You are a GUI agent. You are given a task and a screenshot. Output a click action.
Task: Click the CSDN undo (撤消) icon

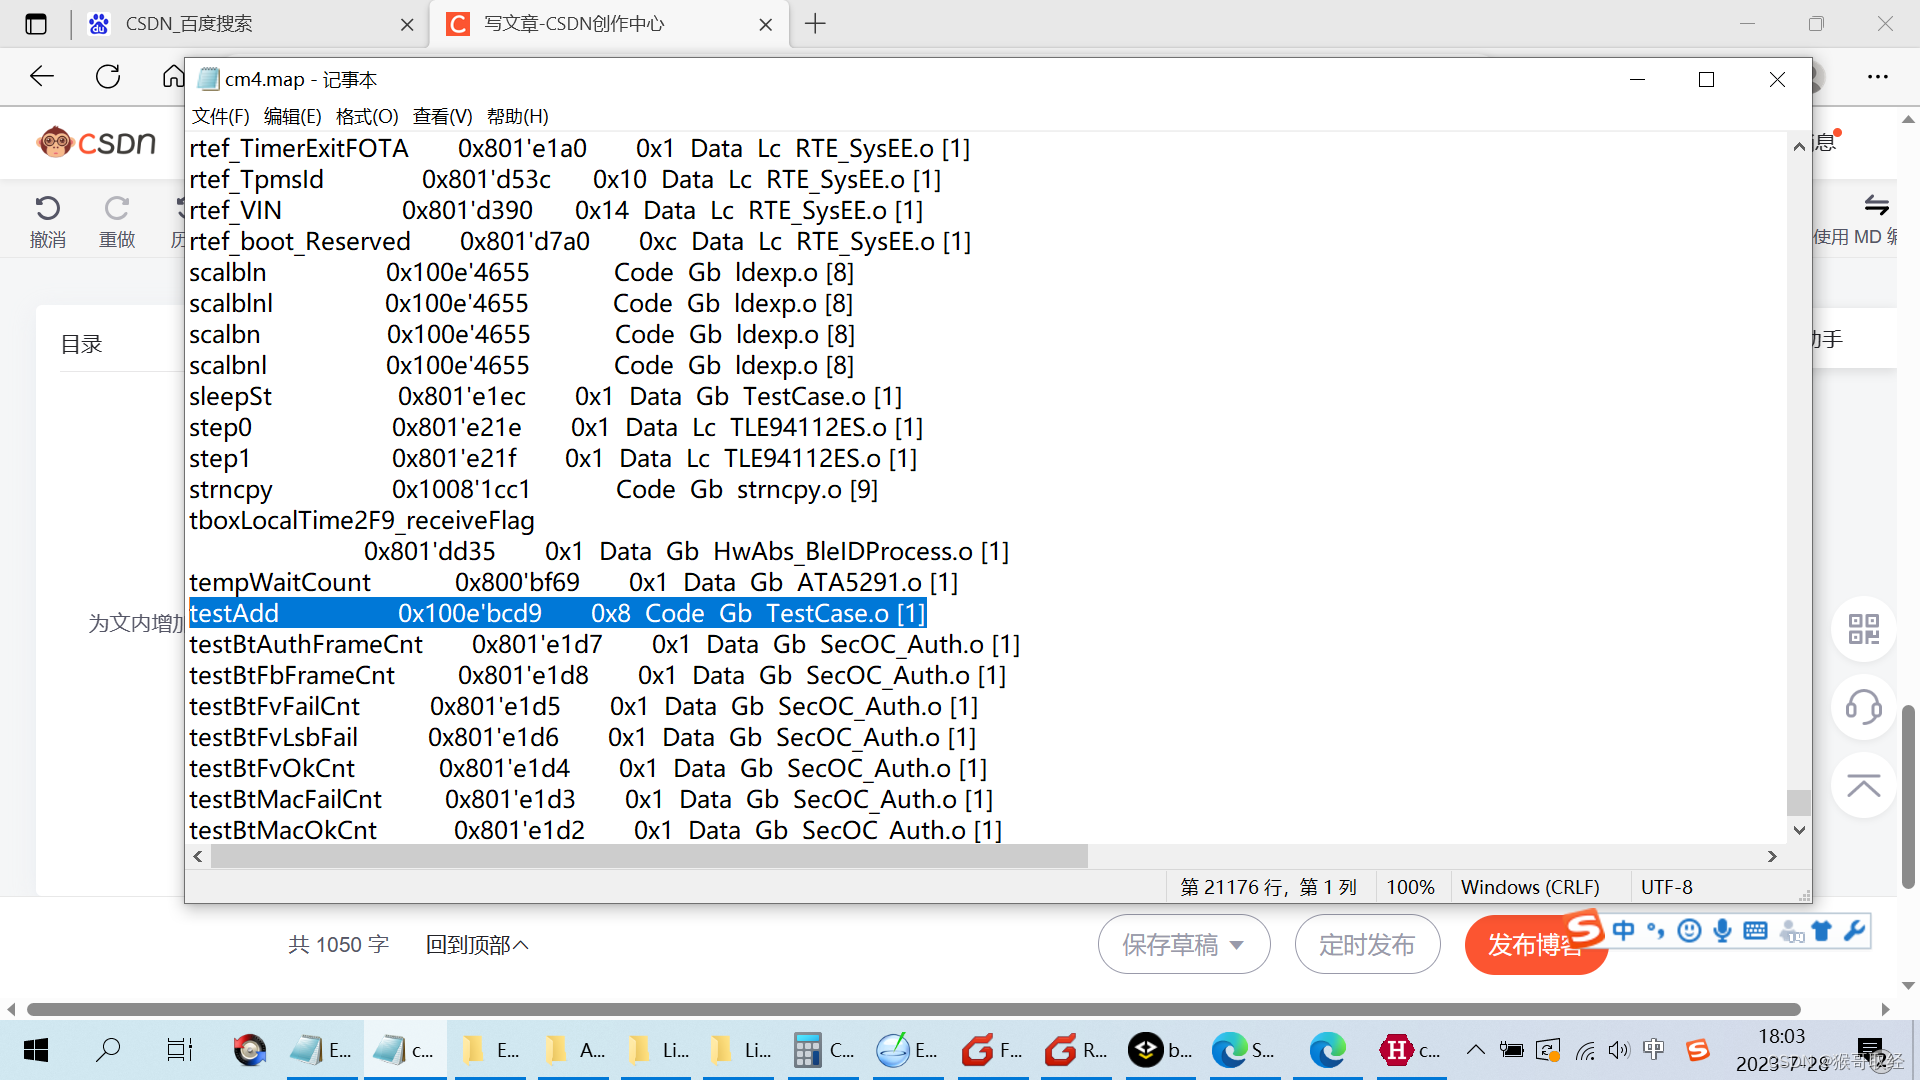(x=47, y=208)
